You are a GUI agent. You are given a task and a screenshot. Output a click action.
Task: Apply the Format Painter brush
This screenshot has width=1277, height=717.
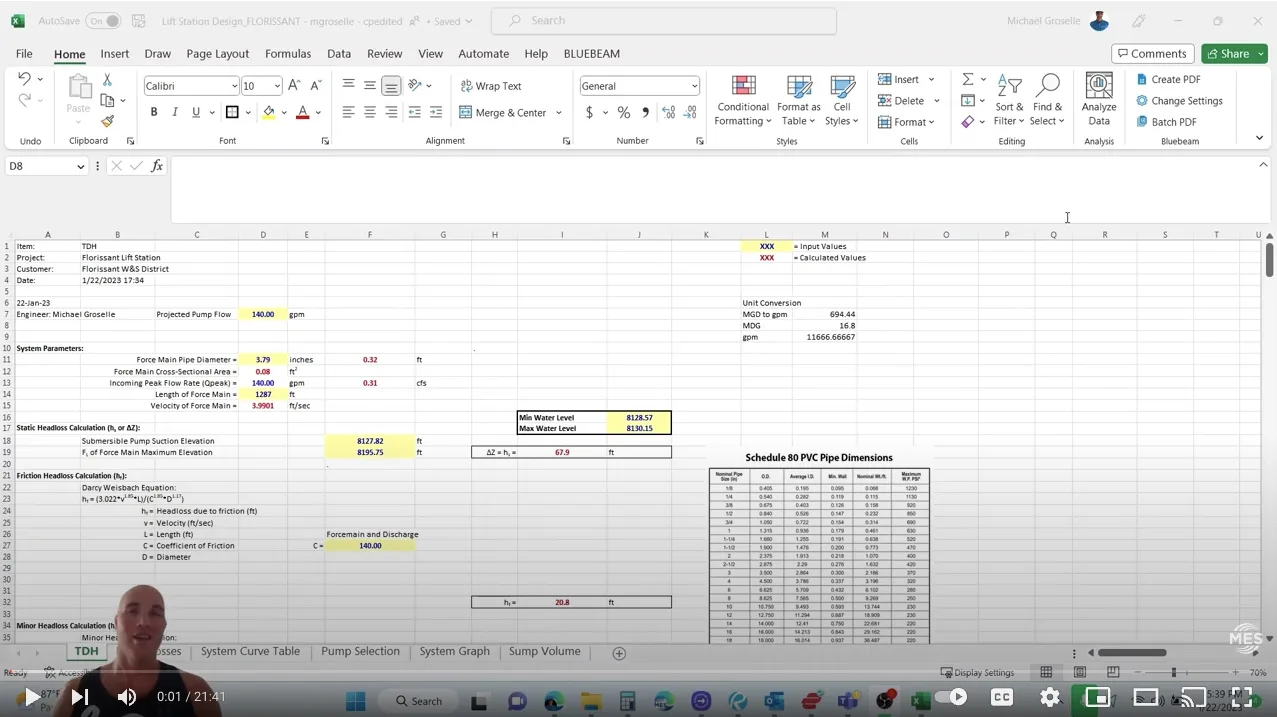click(107, 121)
